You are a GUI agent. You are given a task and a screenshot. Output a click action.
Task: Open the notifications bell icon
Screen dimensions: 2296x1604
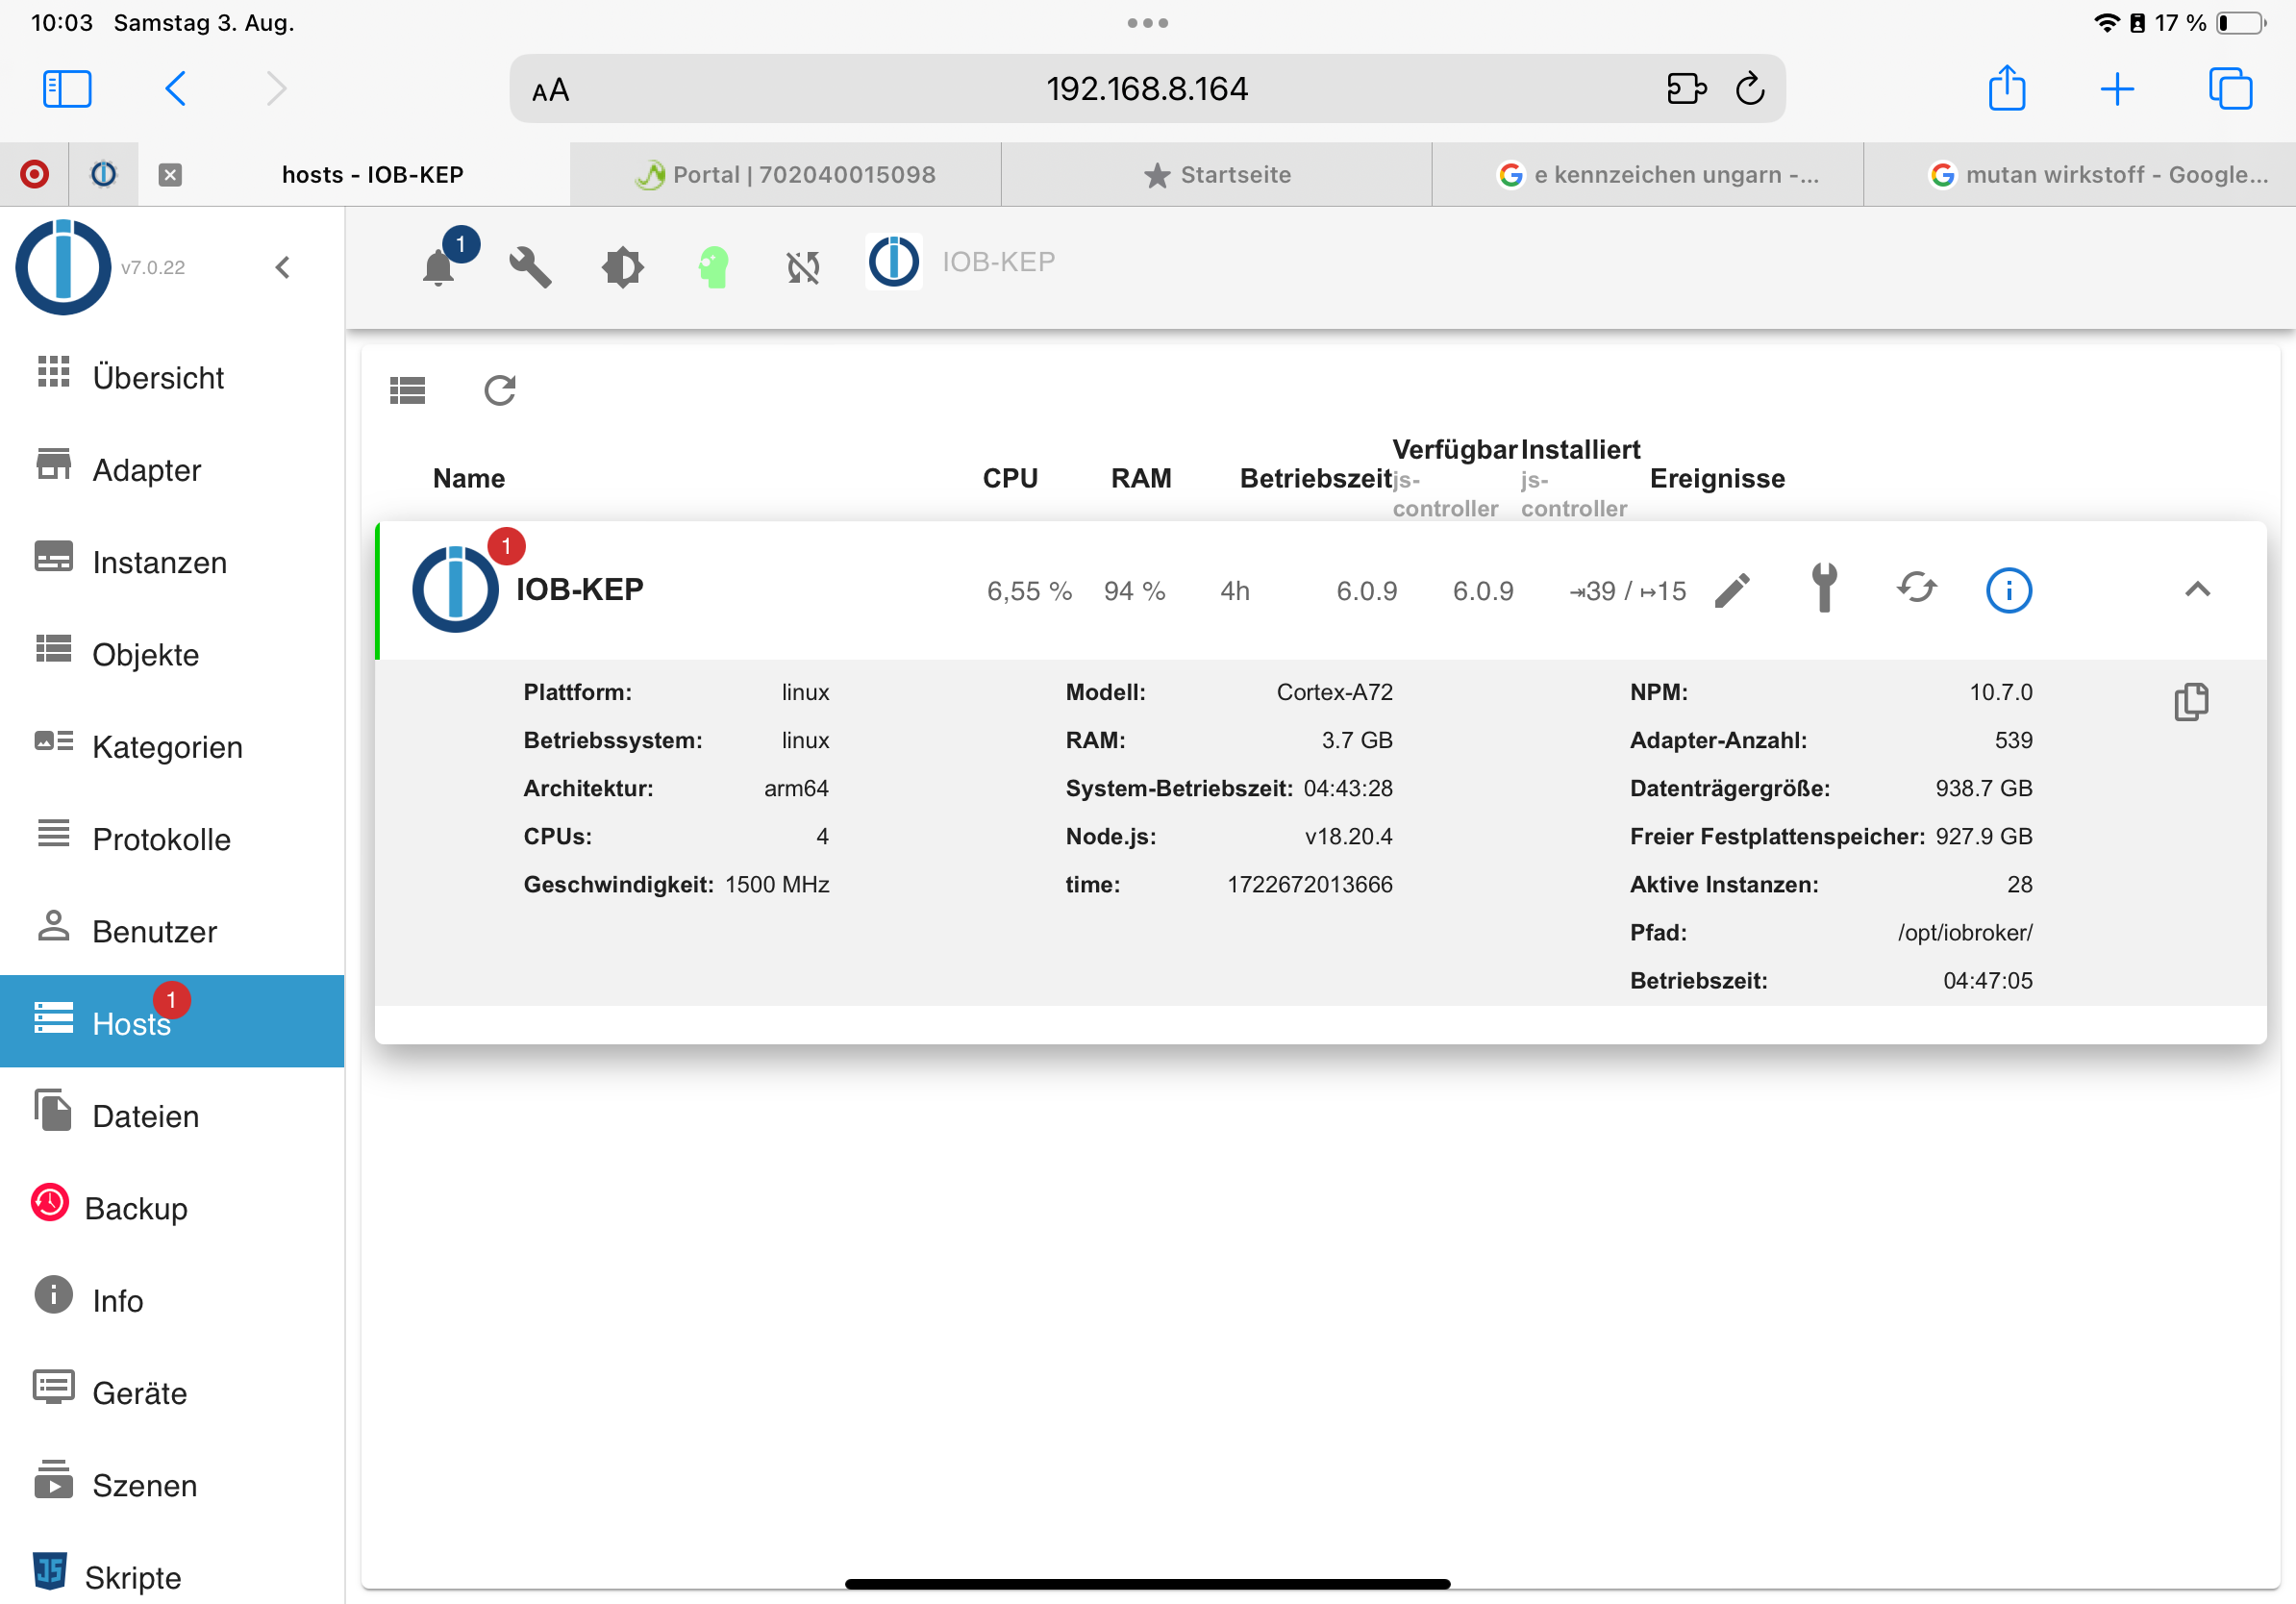click(439, 266)
